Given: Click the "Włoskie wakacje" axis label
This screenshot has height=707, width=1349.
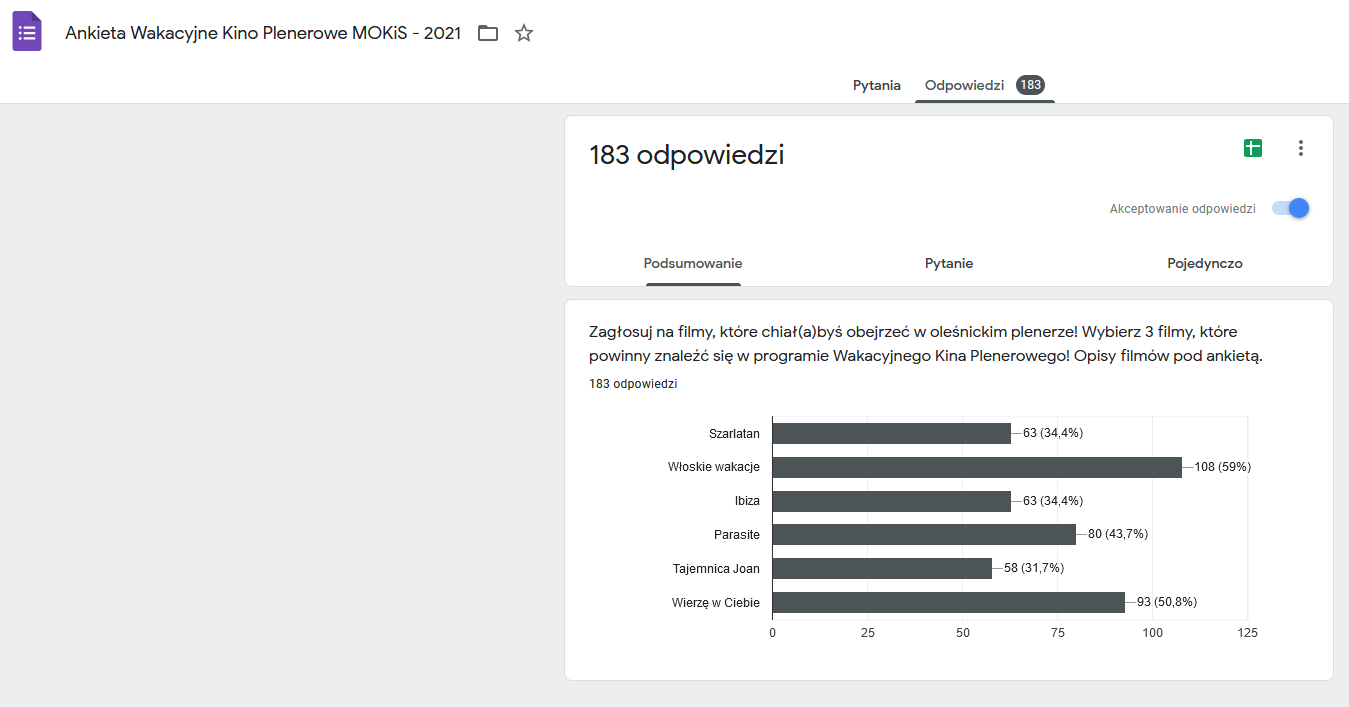Looking at the screenshot, I should 714,467.
